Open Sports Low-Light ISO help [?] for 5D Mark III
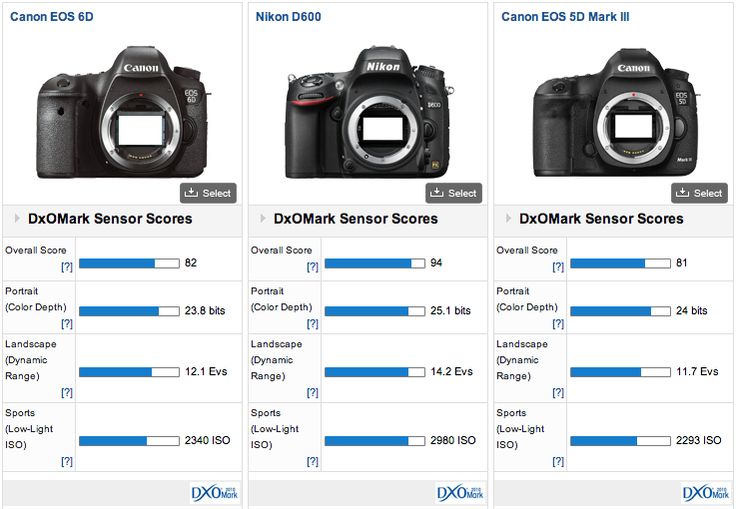736x509 pixels. click(558, 461)
